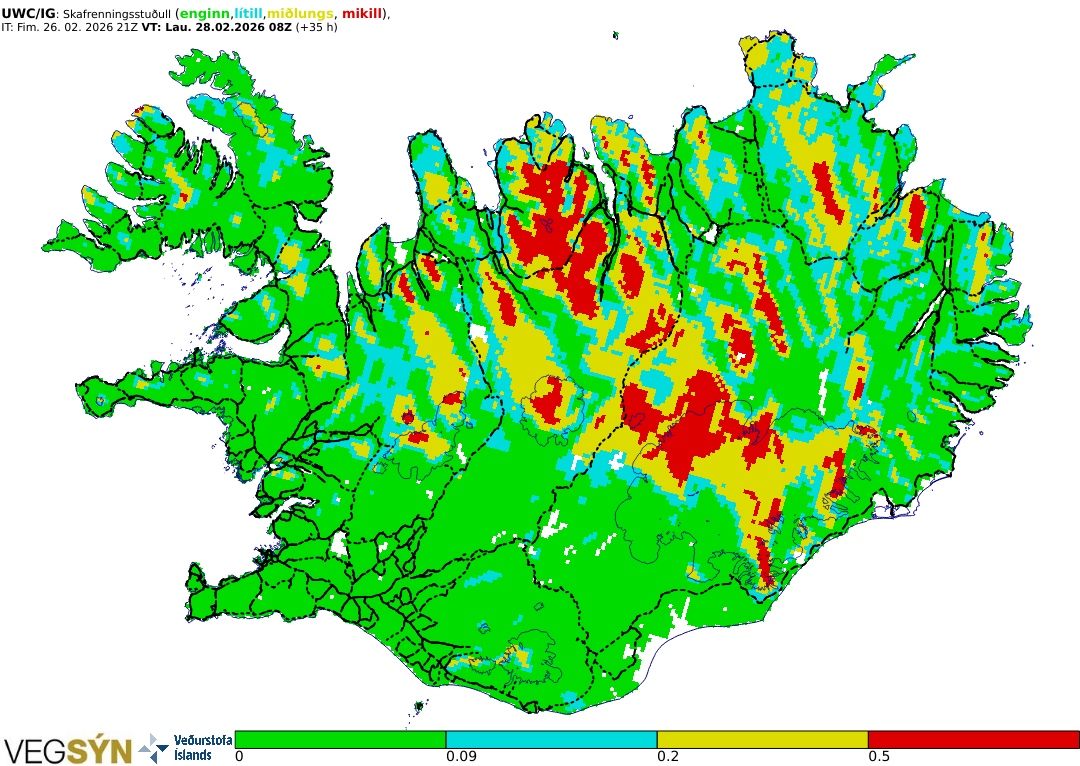Click the legend value '0.5'
The width and height of the screenshot is (1080, 766).
879,756
